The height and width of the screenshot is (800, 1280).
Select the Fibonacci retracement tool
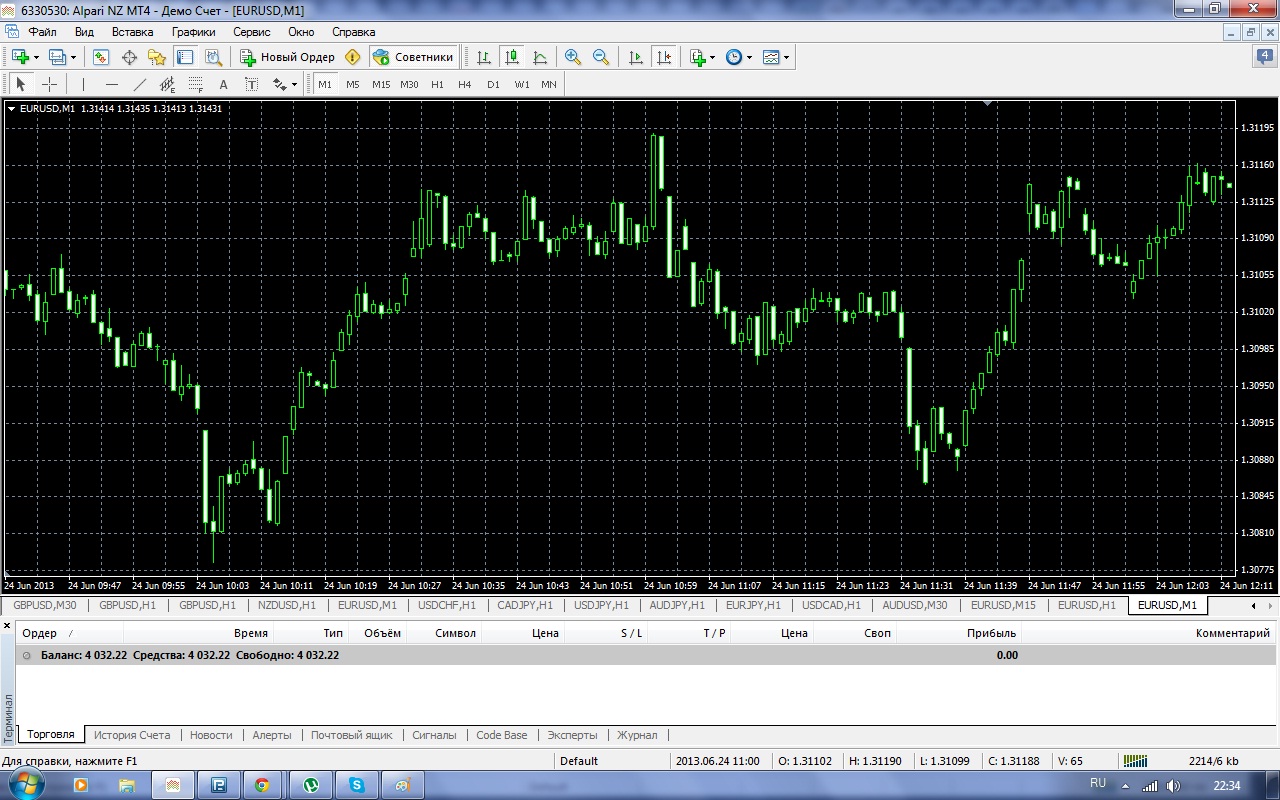pyautogui.click(x=195, y=85)
